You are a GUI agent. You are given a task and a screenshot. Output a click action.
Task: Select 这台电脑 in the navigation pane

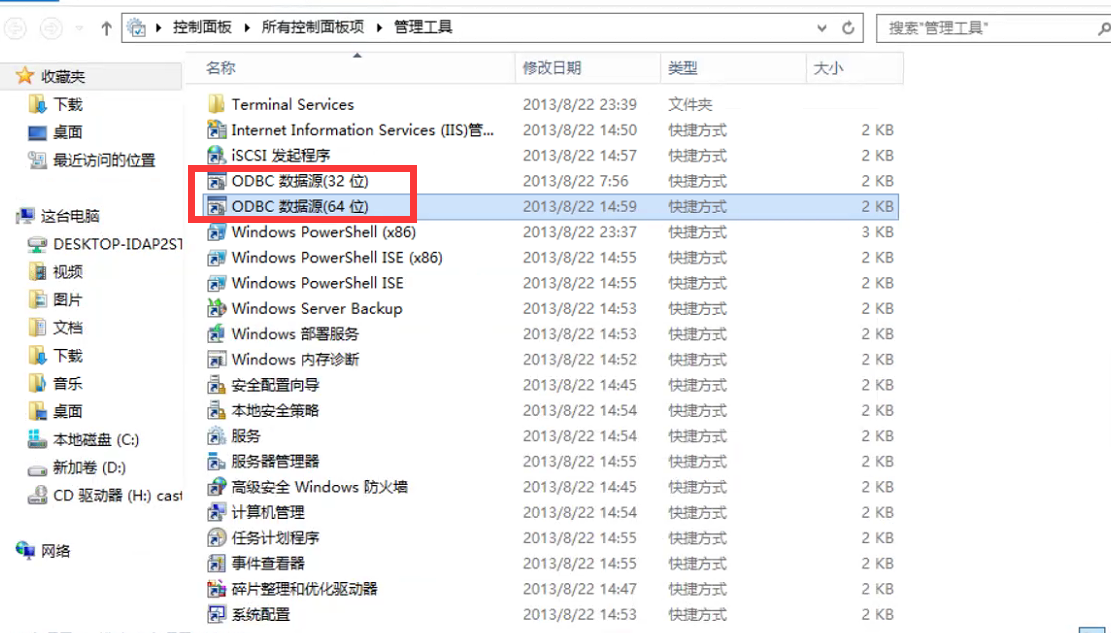coord(69,216)
